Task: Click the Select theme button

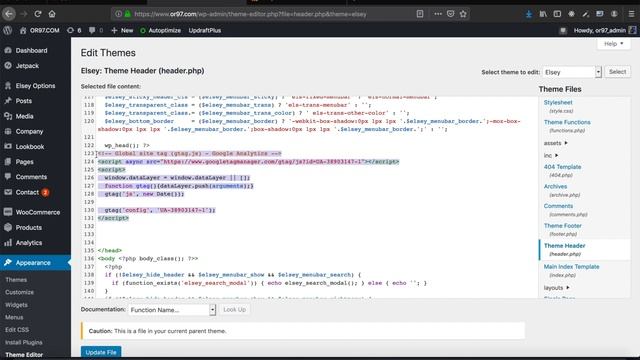Action: click(617, 72)
